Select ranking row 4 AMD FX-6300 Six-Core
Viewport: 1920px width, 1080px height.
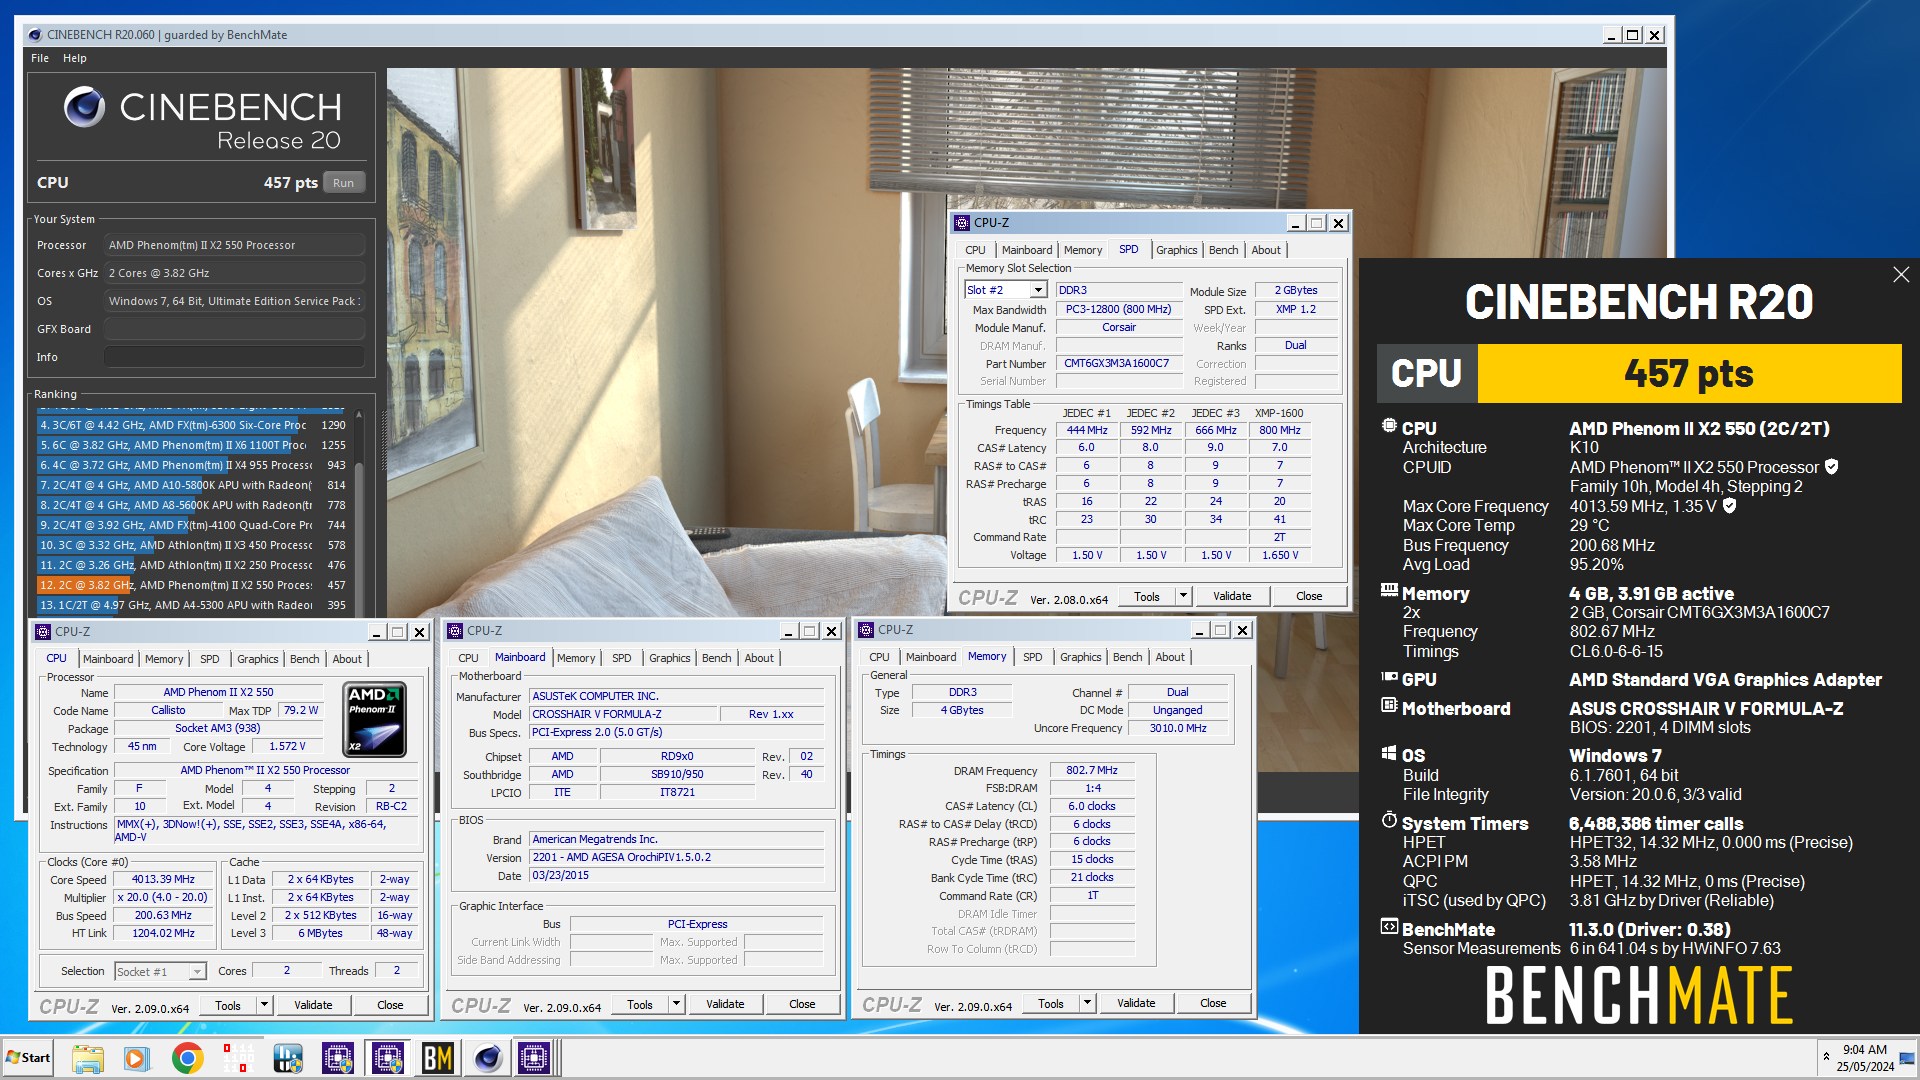click(192, 425)
